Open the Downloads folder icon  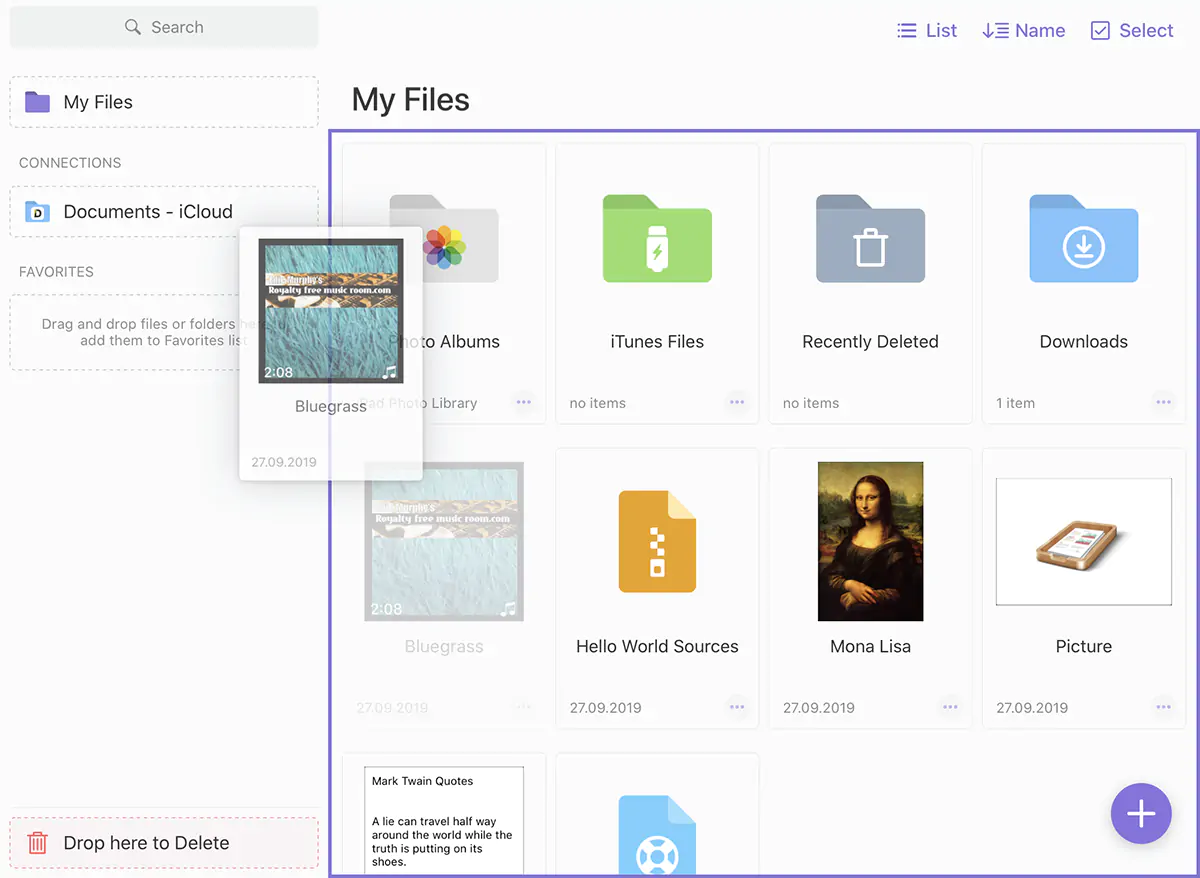click(x=1083, y=239)
